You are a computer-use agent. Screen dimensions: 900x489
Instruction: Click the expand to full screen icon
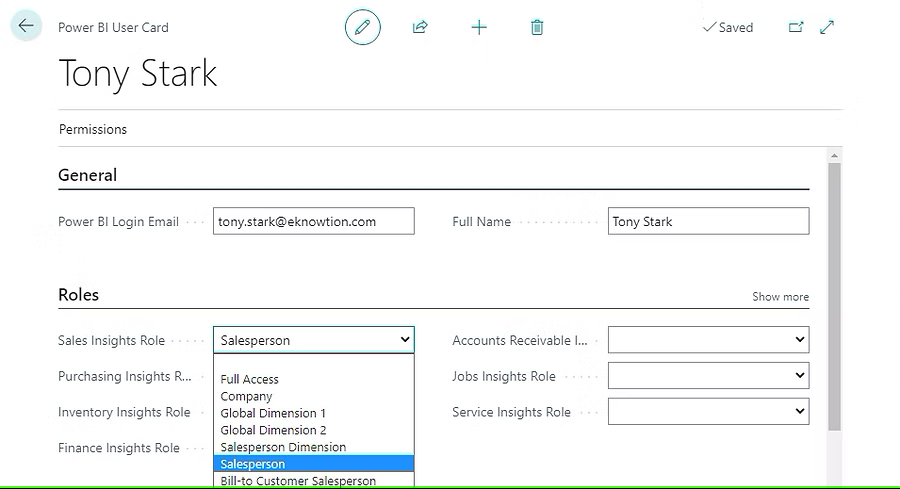[827, 27]
